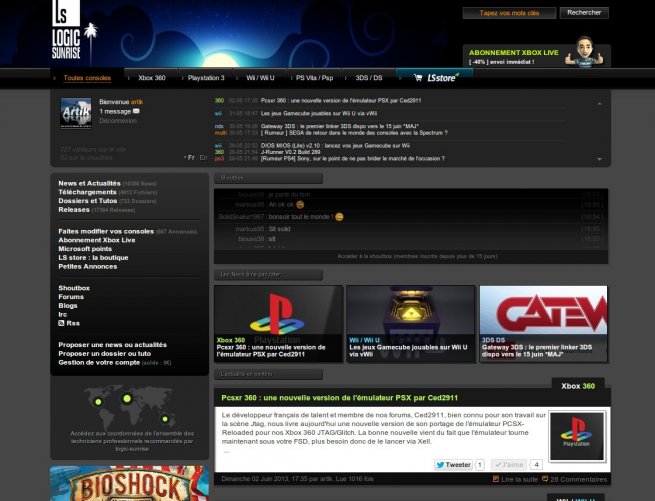The height and width of the screenshot is (501, 655).
Task: Click the Déconnexion link
Action: pyautogui.click(x=118, y=120)
